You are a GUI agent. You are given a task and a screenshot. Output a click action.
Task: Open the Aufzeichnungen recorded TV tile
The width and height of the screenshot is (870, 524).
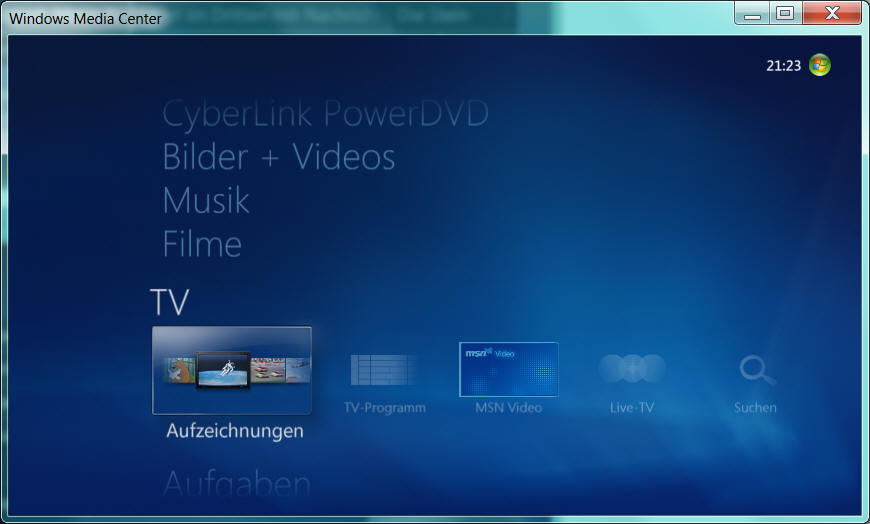pyautogui.click(x=232, y=370)
